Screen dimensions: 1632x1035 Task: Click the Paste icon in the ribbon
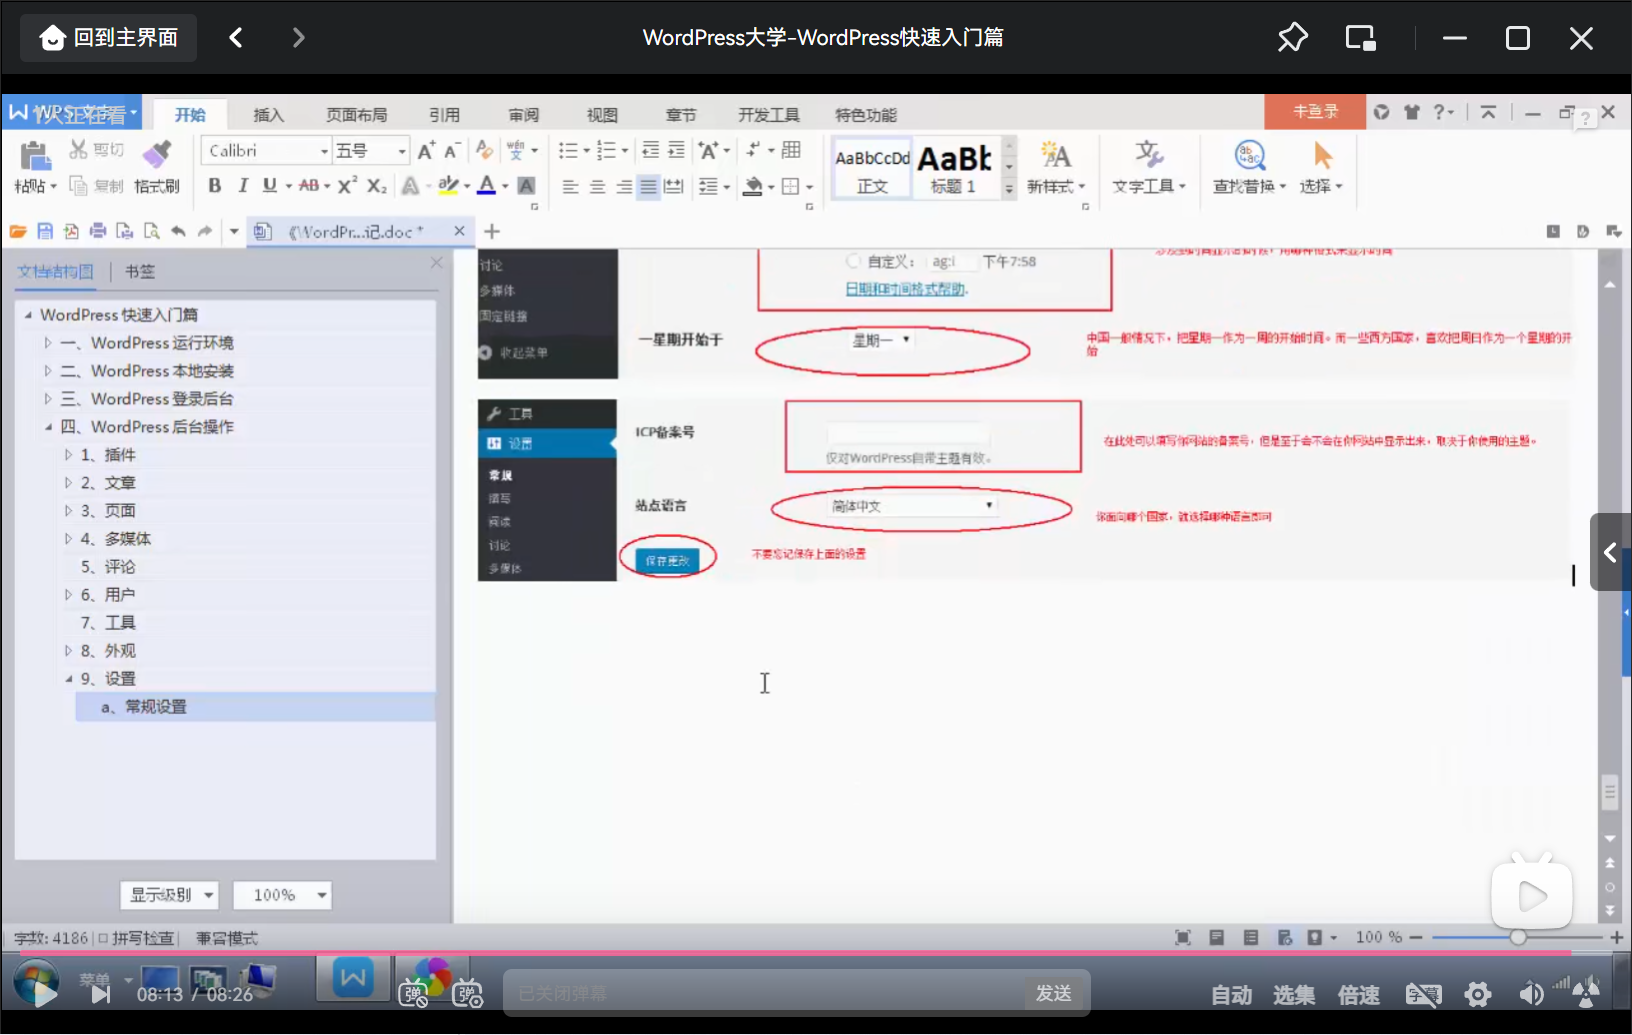tap(34, 157)
